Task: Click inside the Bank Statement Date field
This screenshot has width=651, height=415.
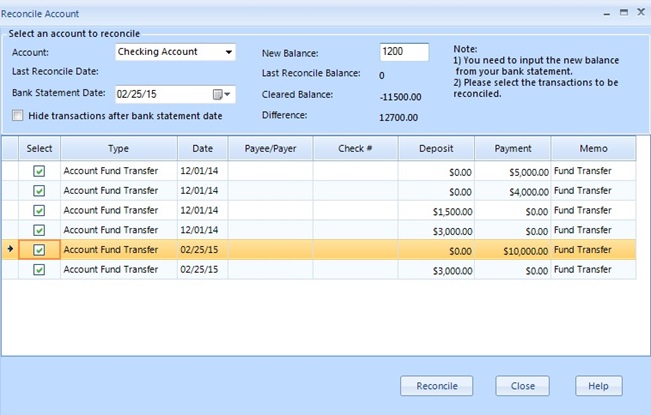Action: [x=160, y=95]
